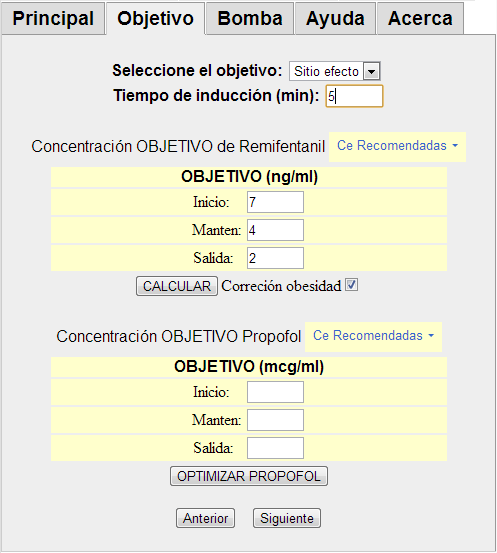Open the Bomba tab

click(250, 19)
